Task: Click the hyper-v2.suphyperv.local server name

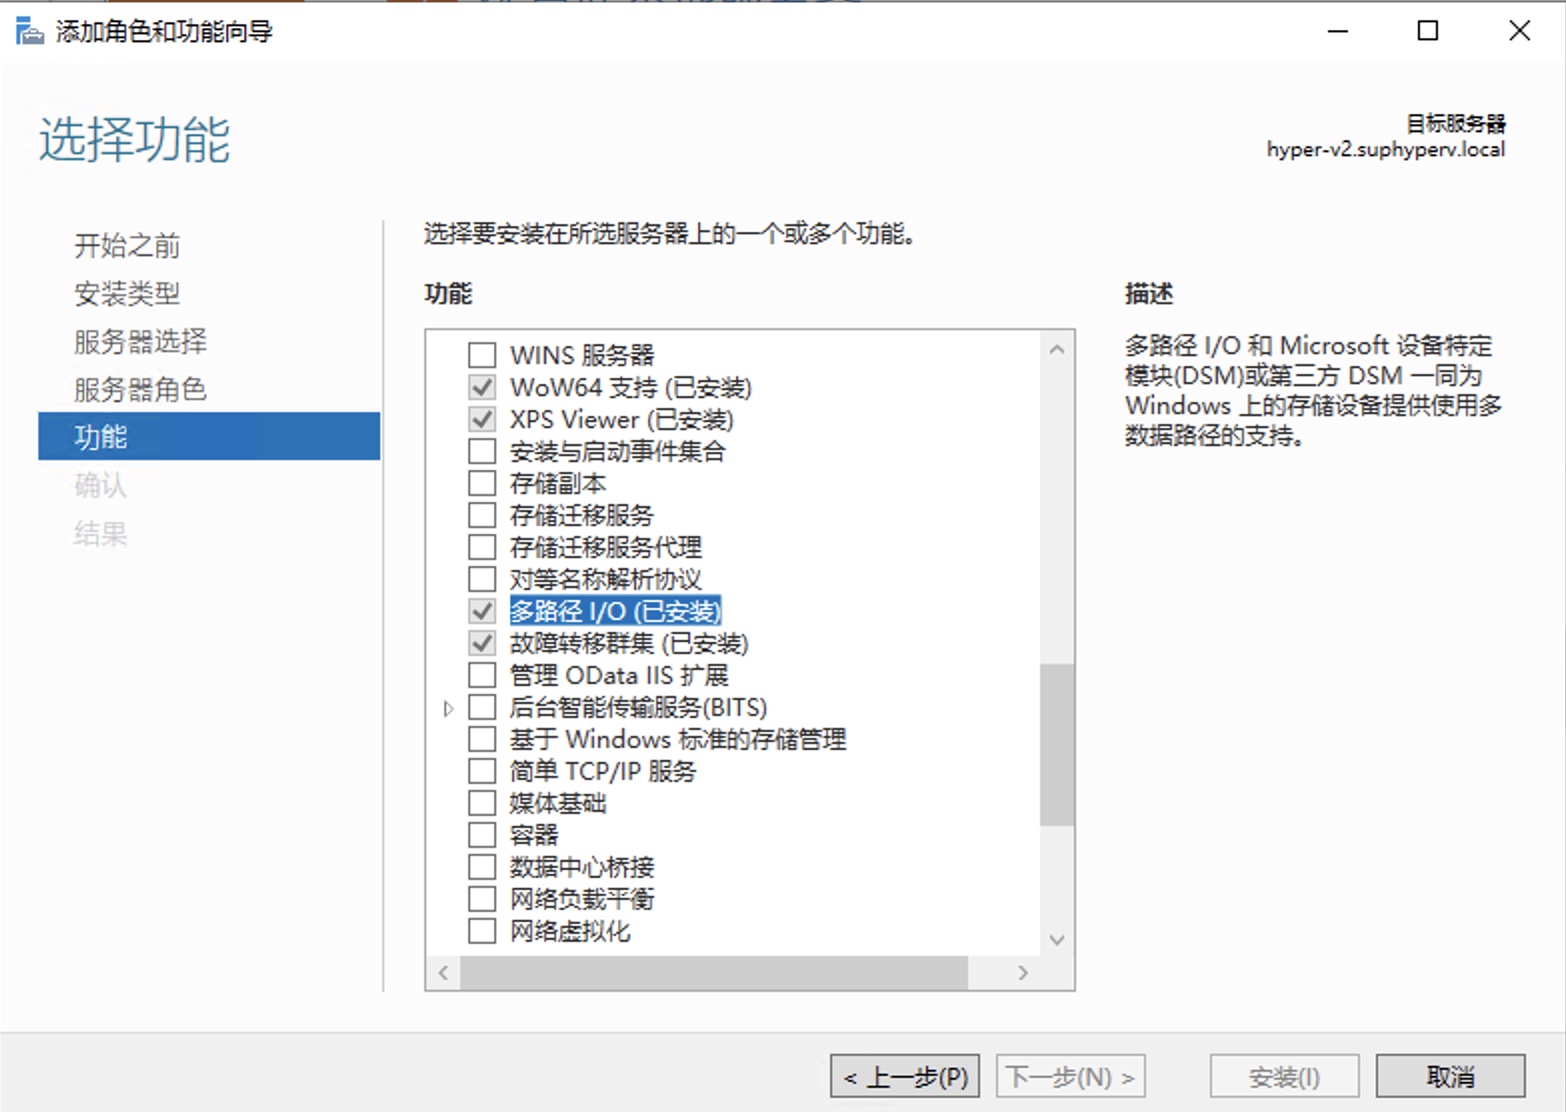Action: [1385, 150]
